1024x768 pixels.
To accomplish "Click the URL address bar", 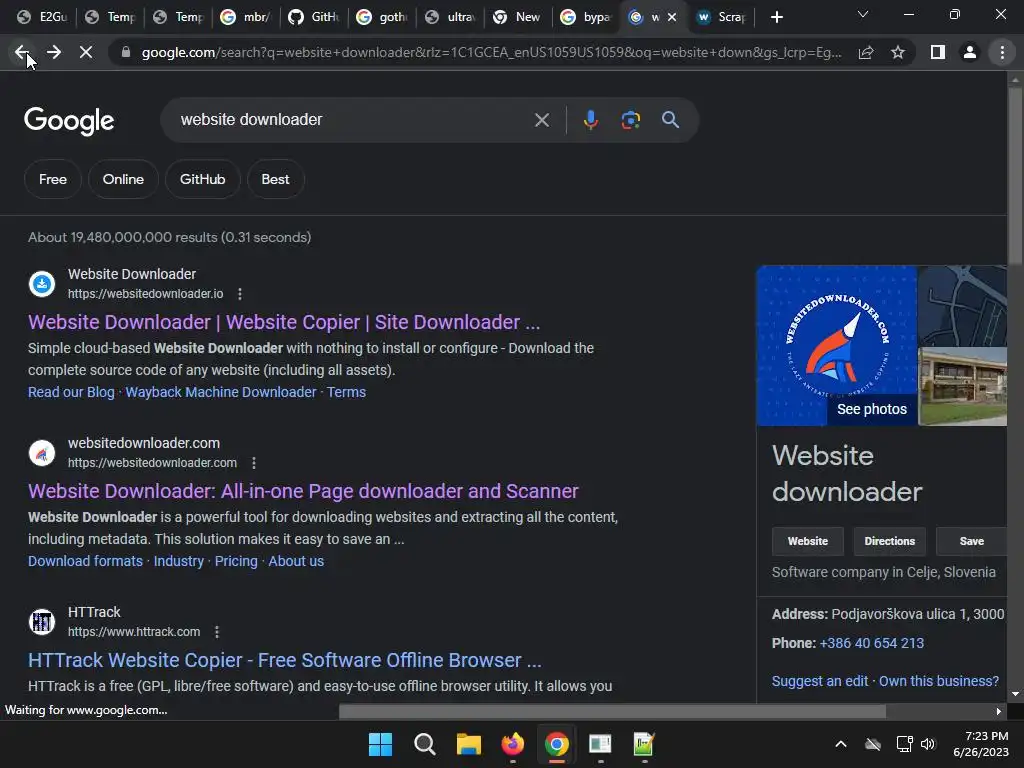I will (491, 52).
